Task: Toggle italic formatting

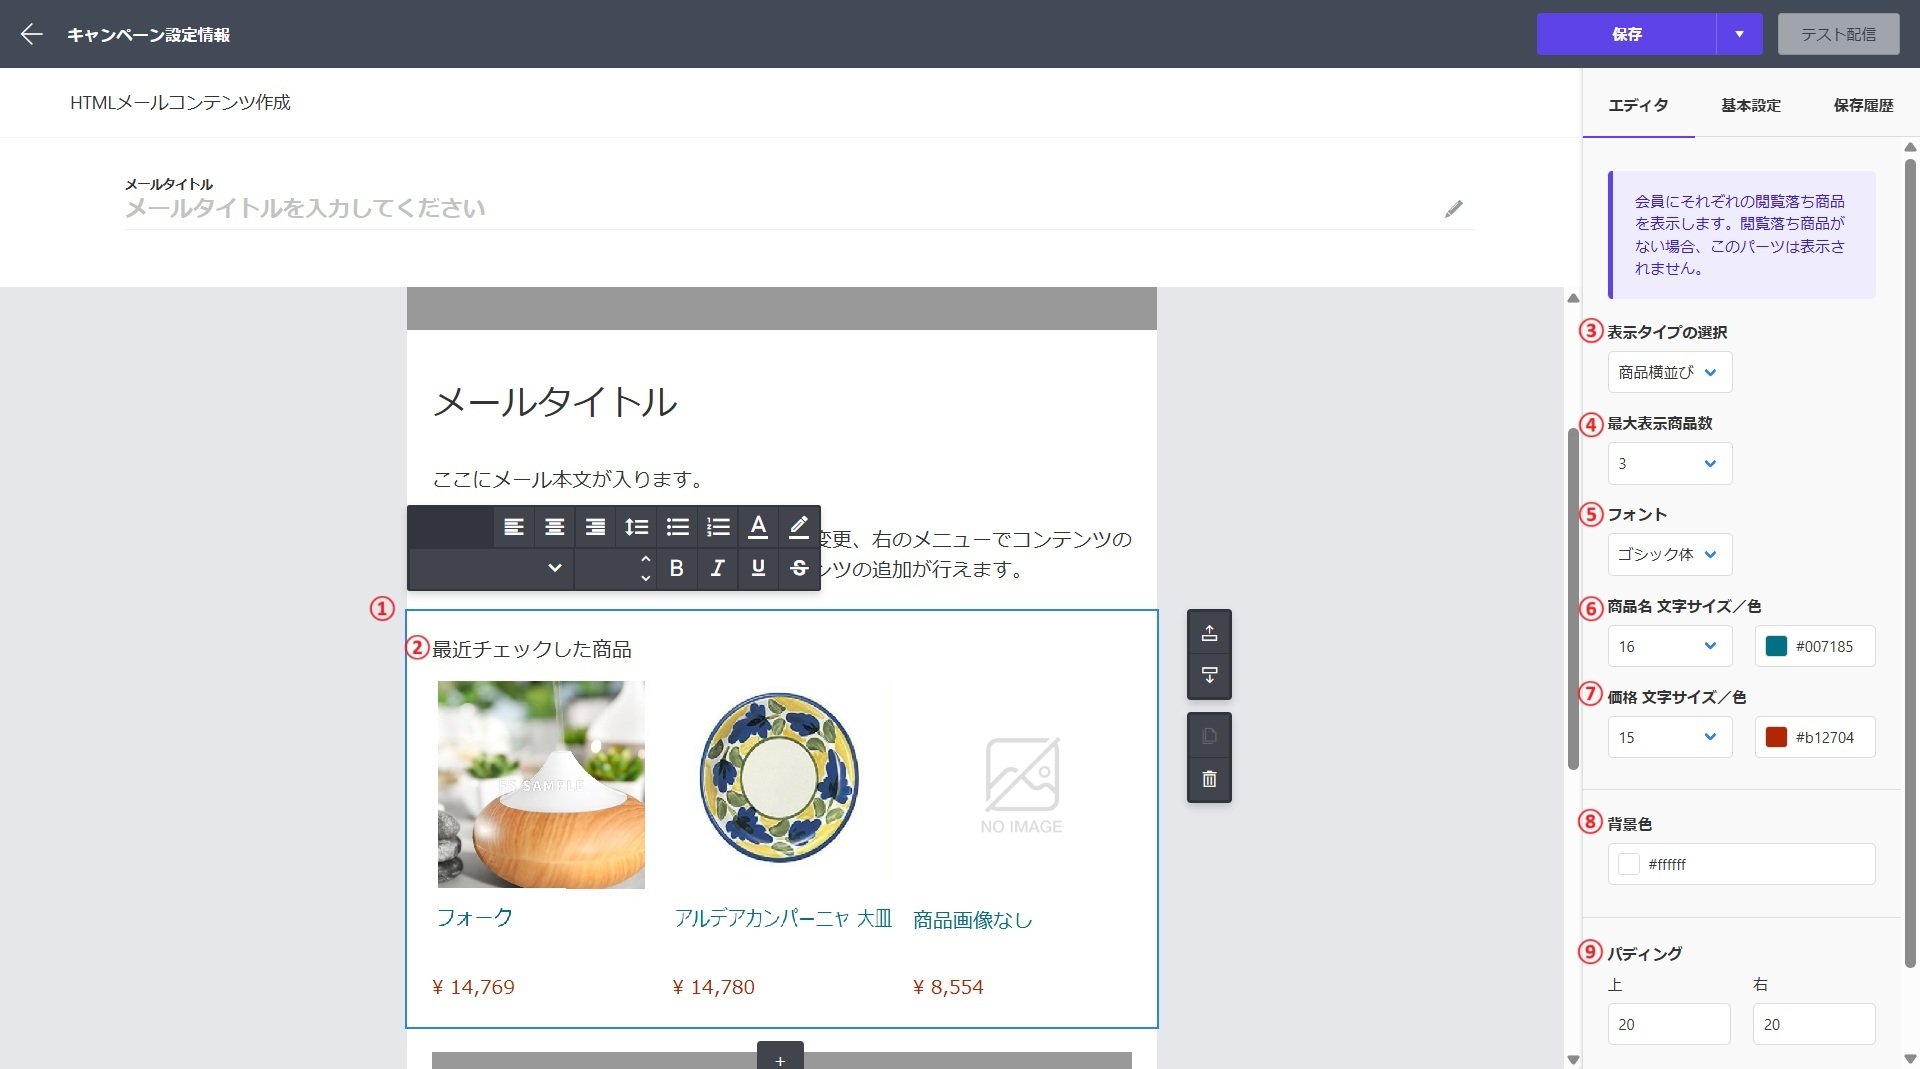Action: click(x=718, y=568)
